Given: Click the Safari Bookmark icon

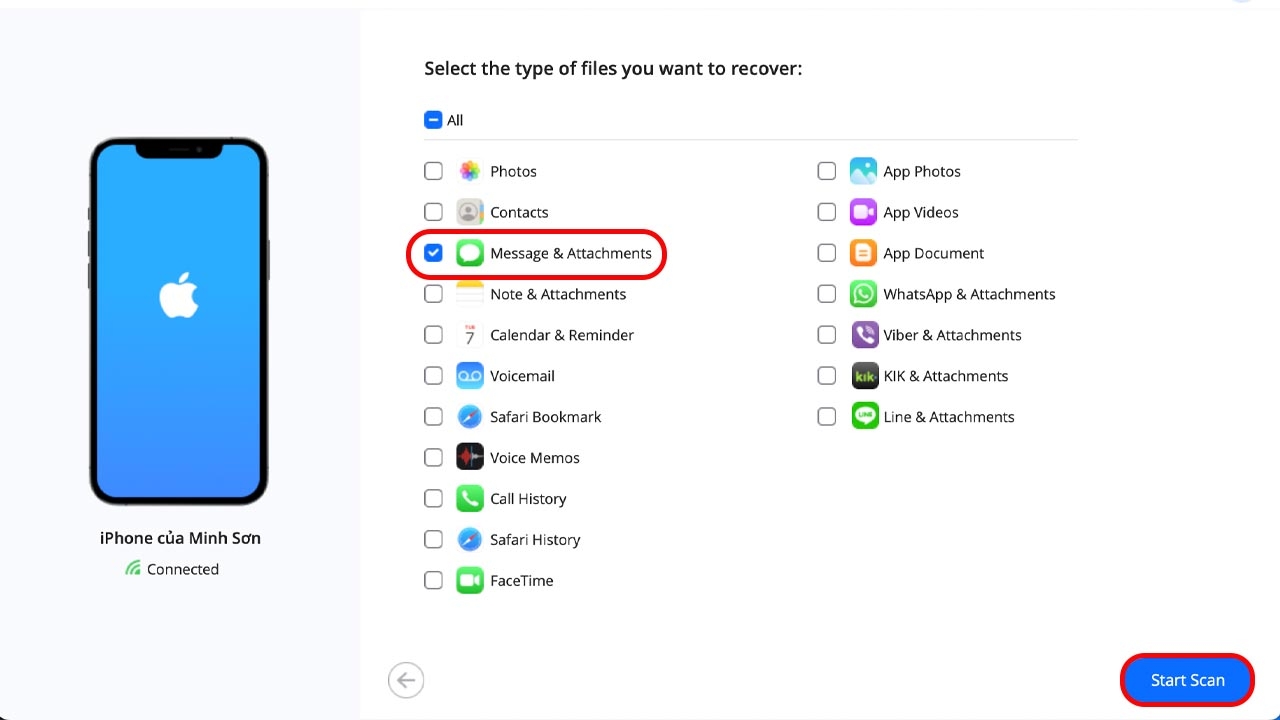Looking at the screenshot, I should 469,416.
